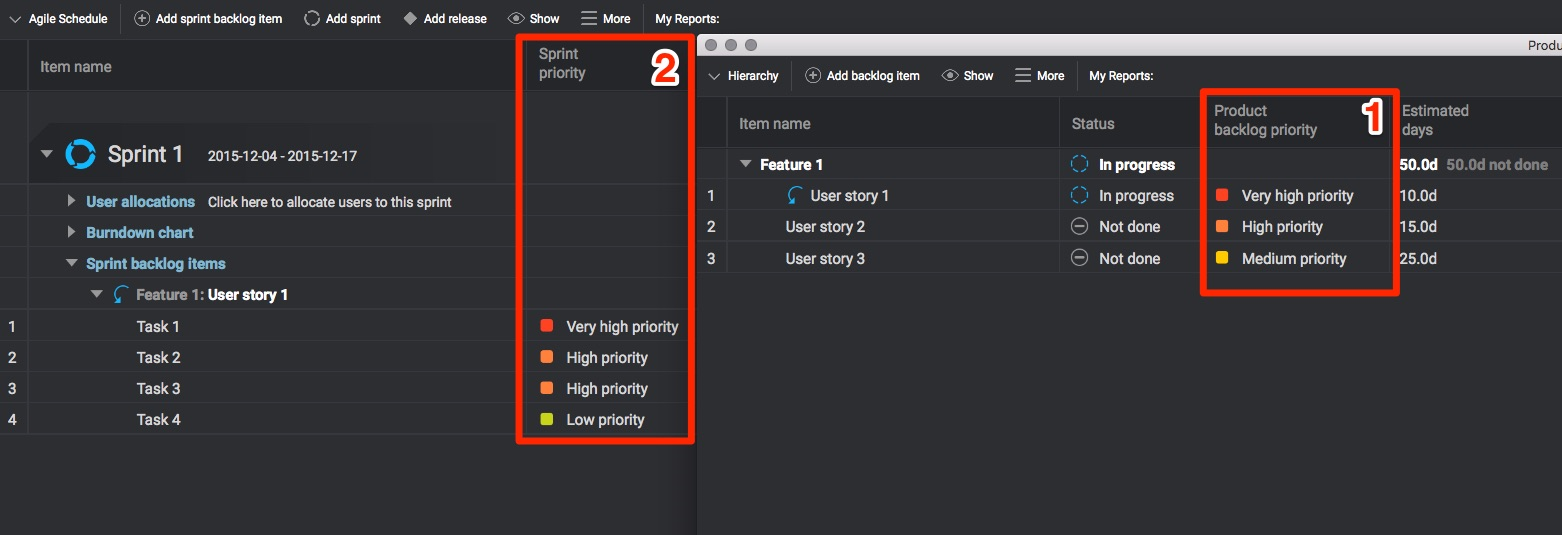
Task: Open the Agile Schedule view dropdown
Action: pyautogui.click(x=15, y=19)
